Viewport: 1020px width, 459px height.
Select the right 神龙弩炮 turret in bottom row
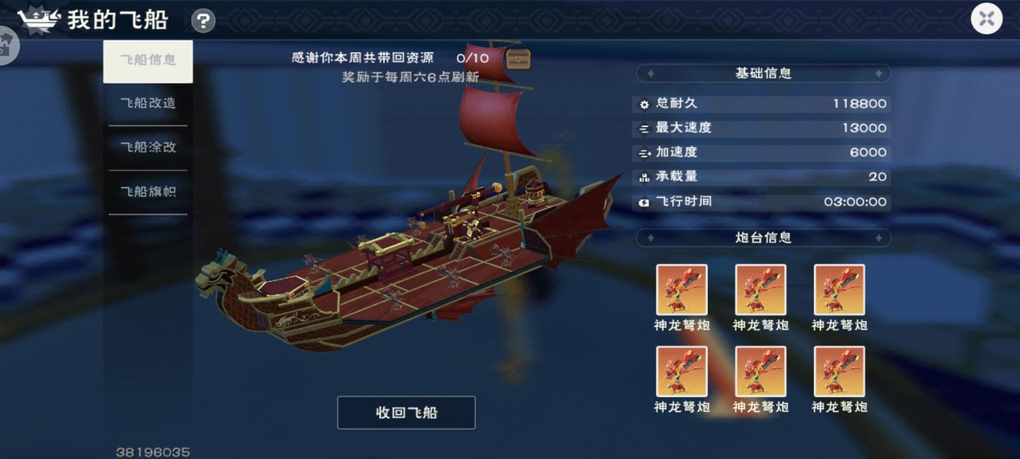[x=839, y=371]
